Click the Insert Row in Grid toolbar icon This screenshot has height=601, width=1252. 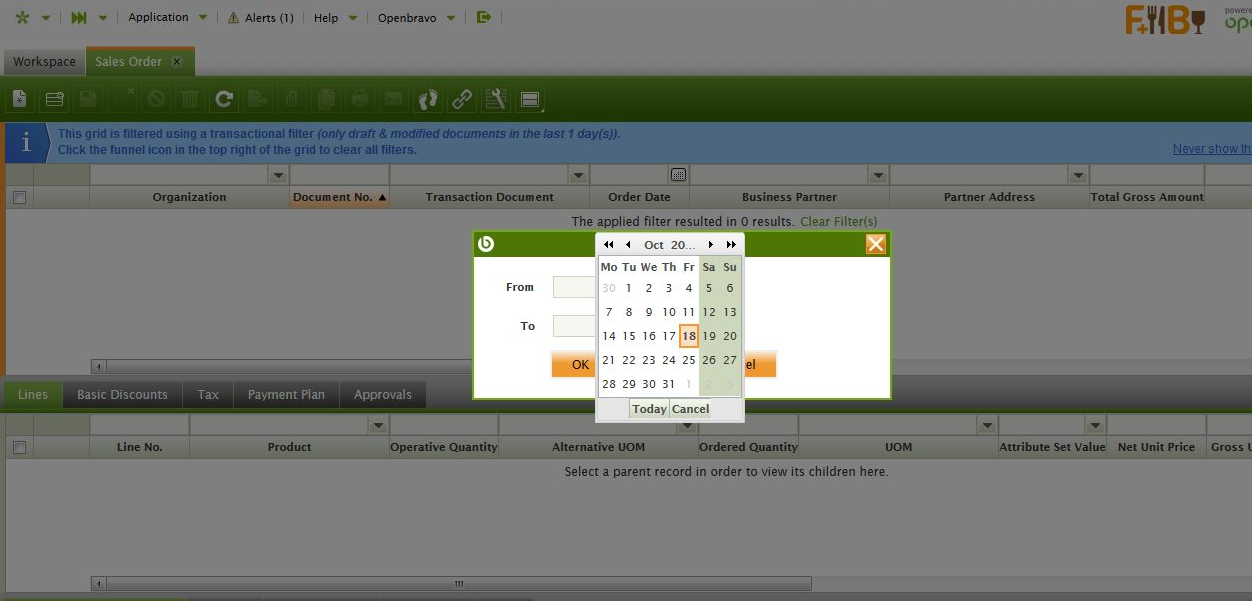click(54, 99)
